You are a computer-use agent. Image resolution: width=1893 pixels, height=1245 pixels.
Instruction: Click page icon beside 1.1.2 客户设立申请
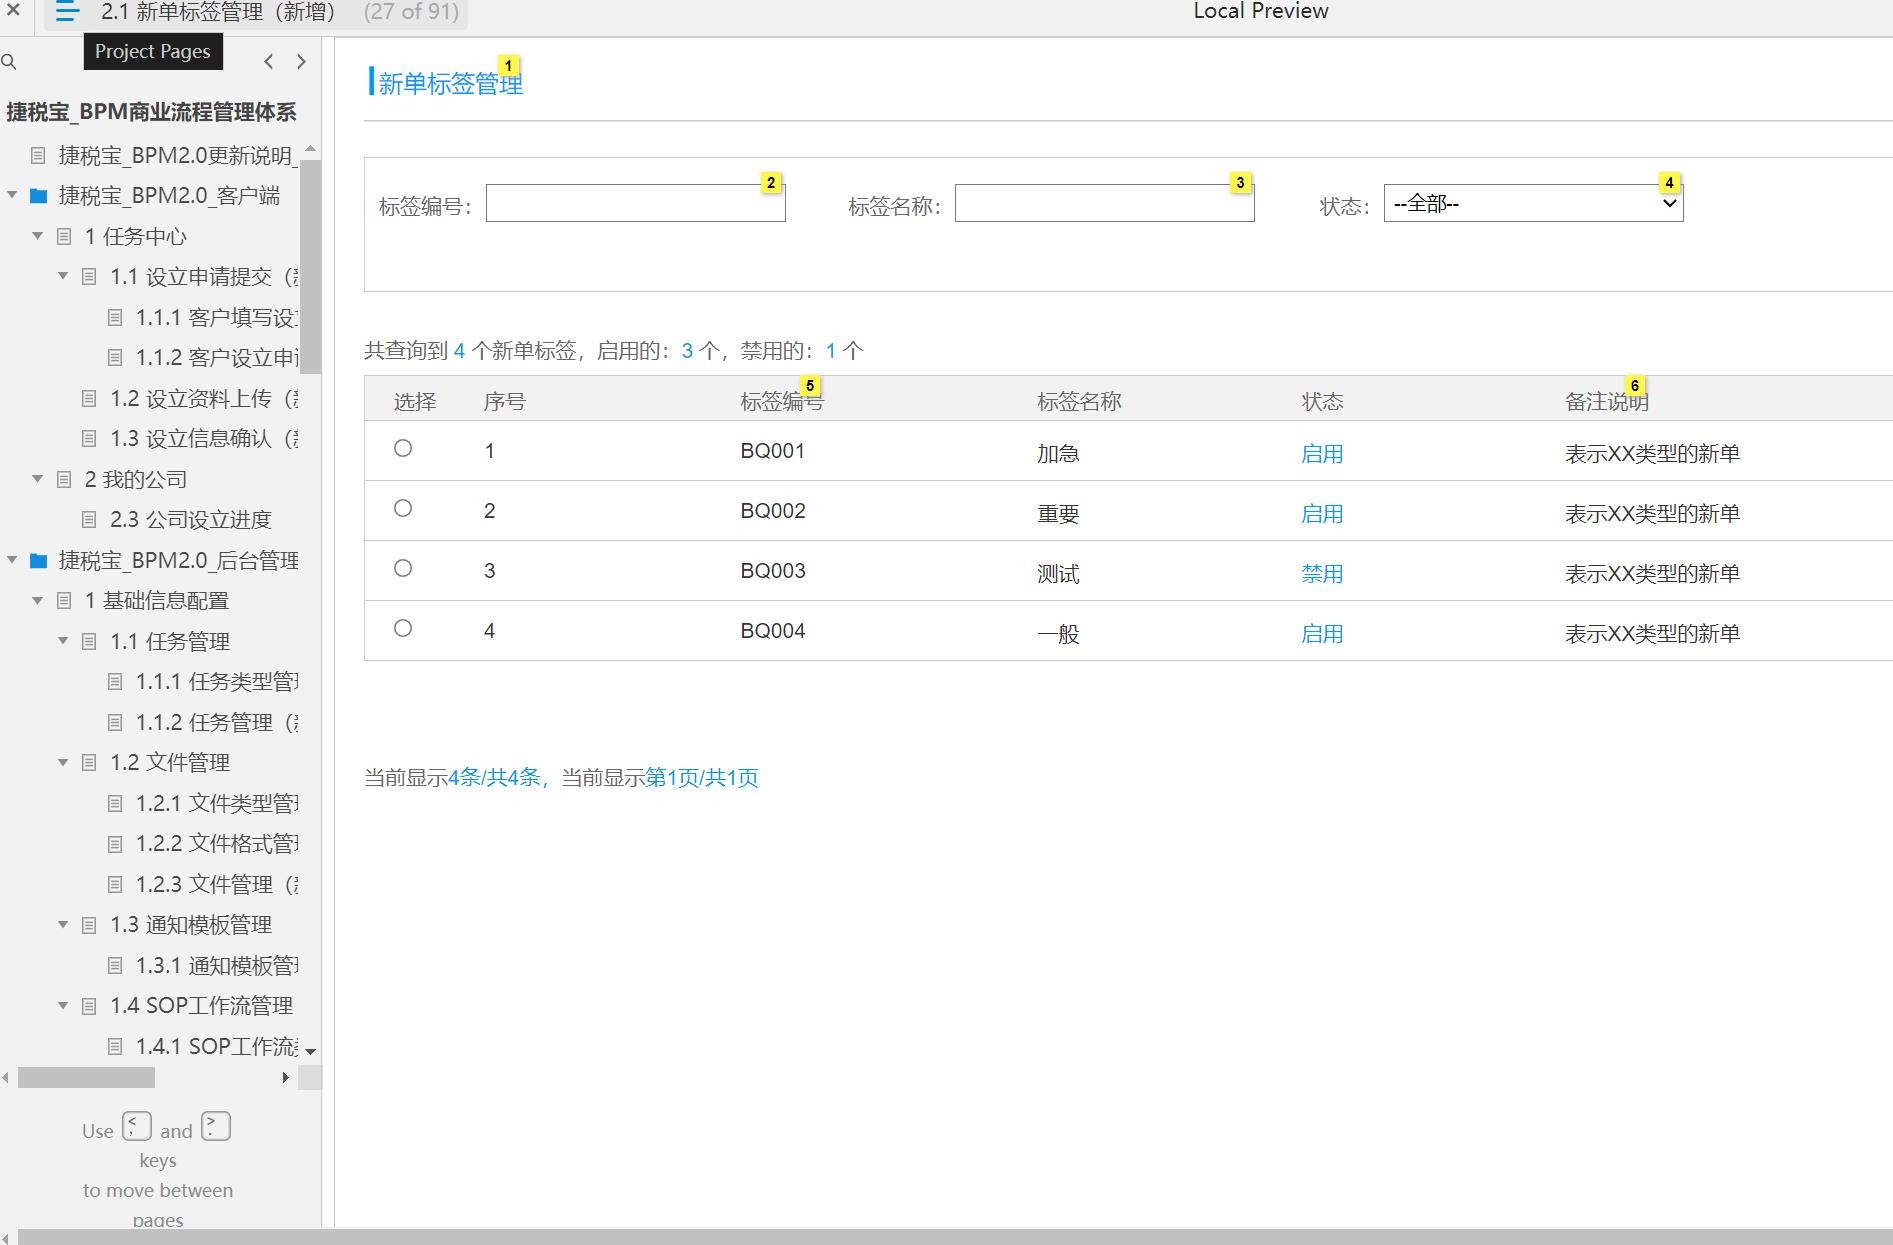pyautogui.click(x=115, y=358)
